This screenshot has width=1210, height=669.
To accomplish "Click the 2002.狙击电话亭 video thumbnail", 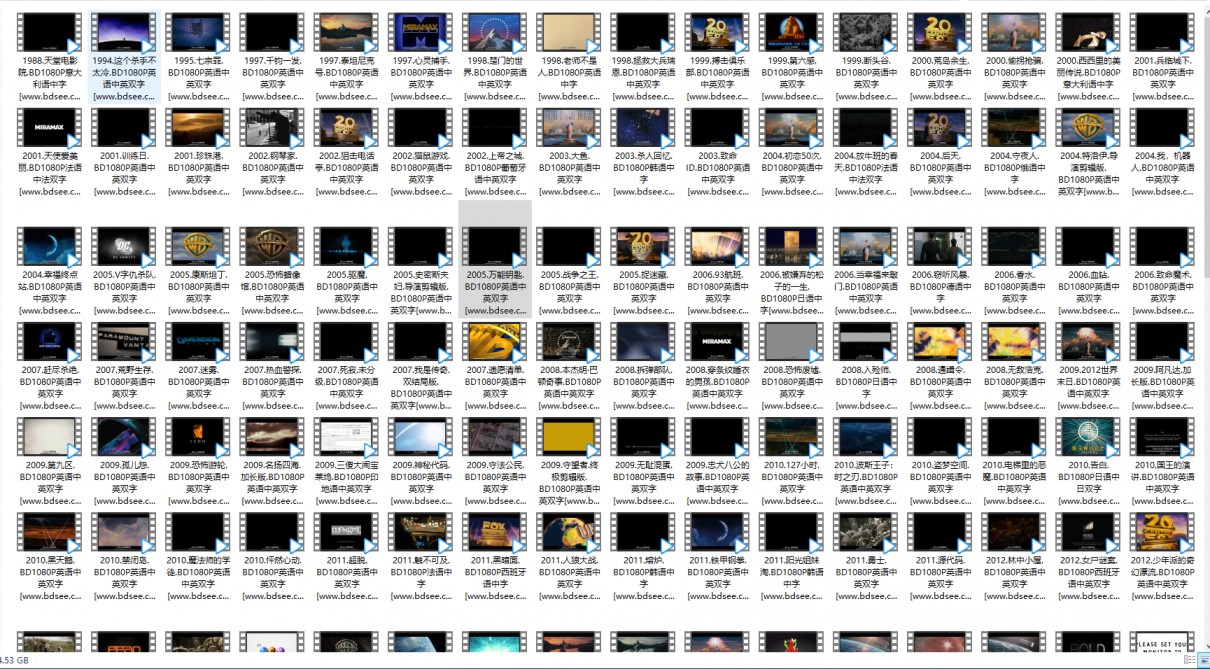I will [346, 128].
